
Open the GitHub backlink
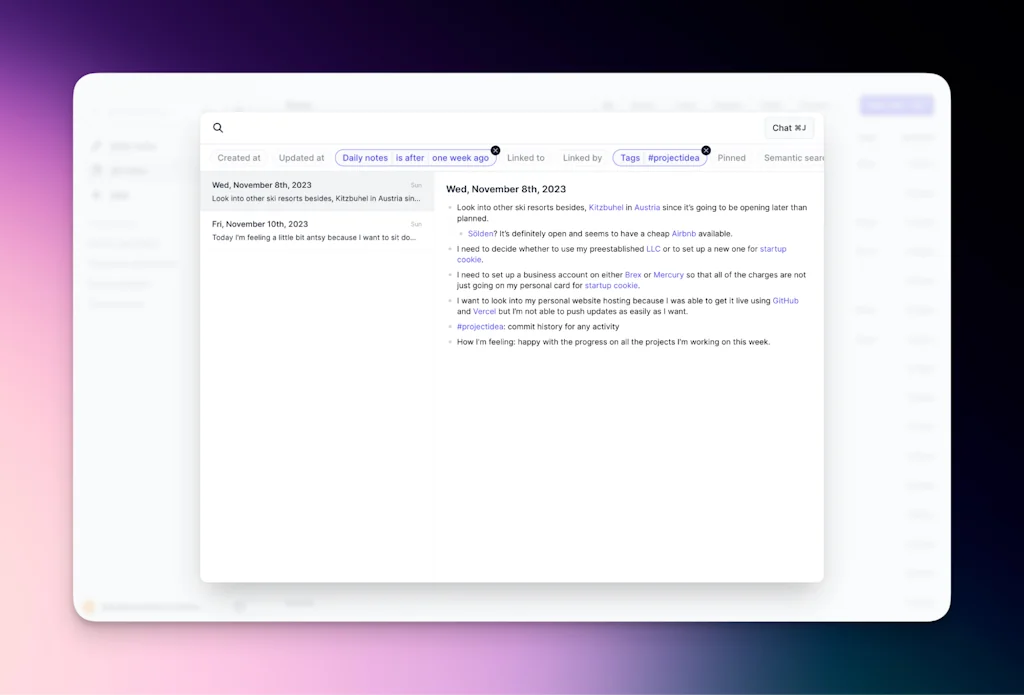click(x=785, y=300)
